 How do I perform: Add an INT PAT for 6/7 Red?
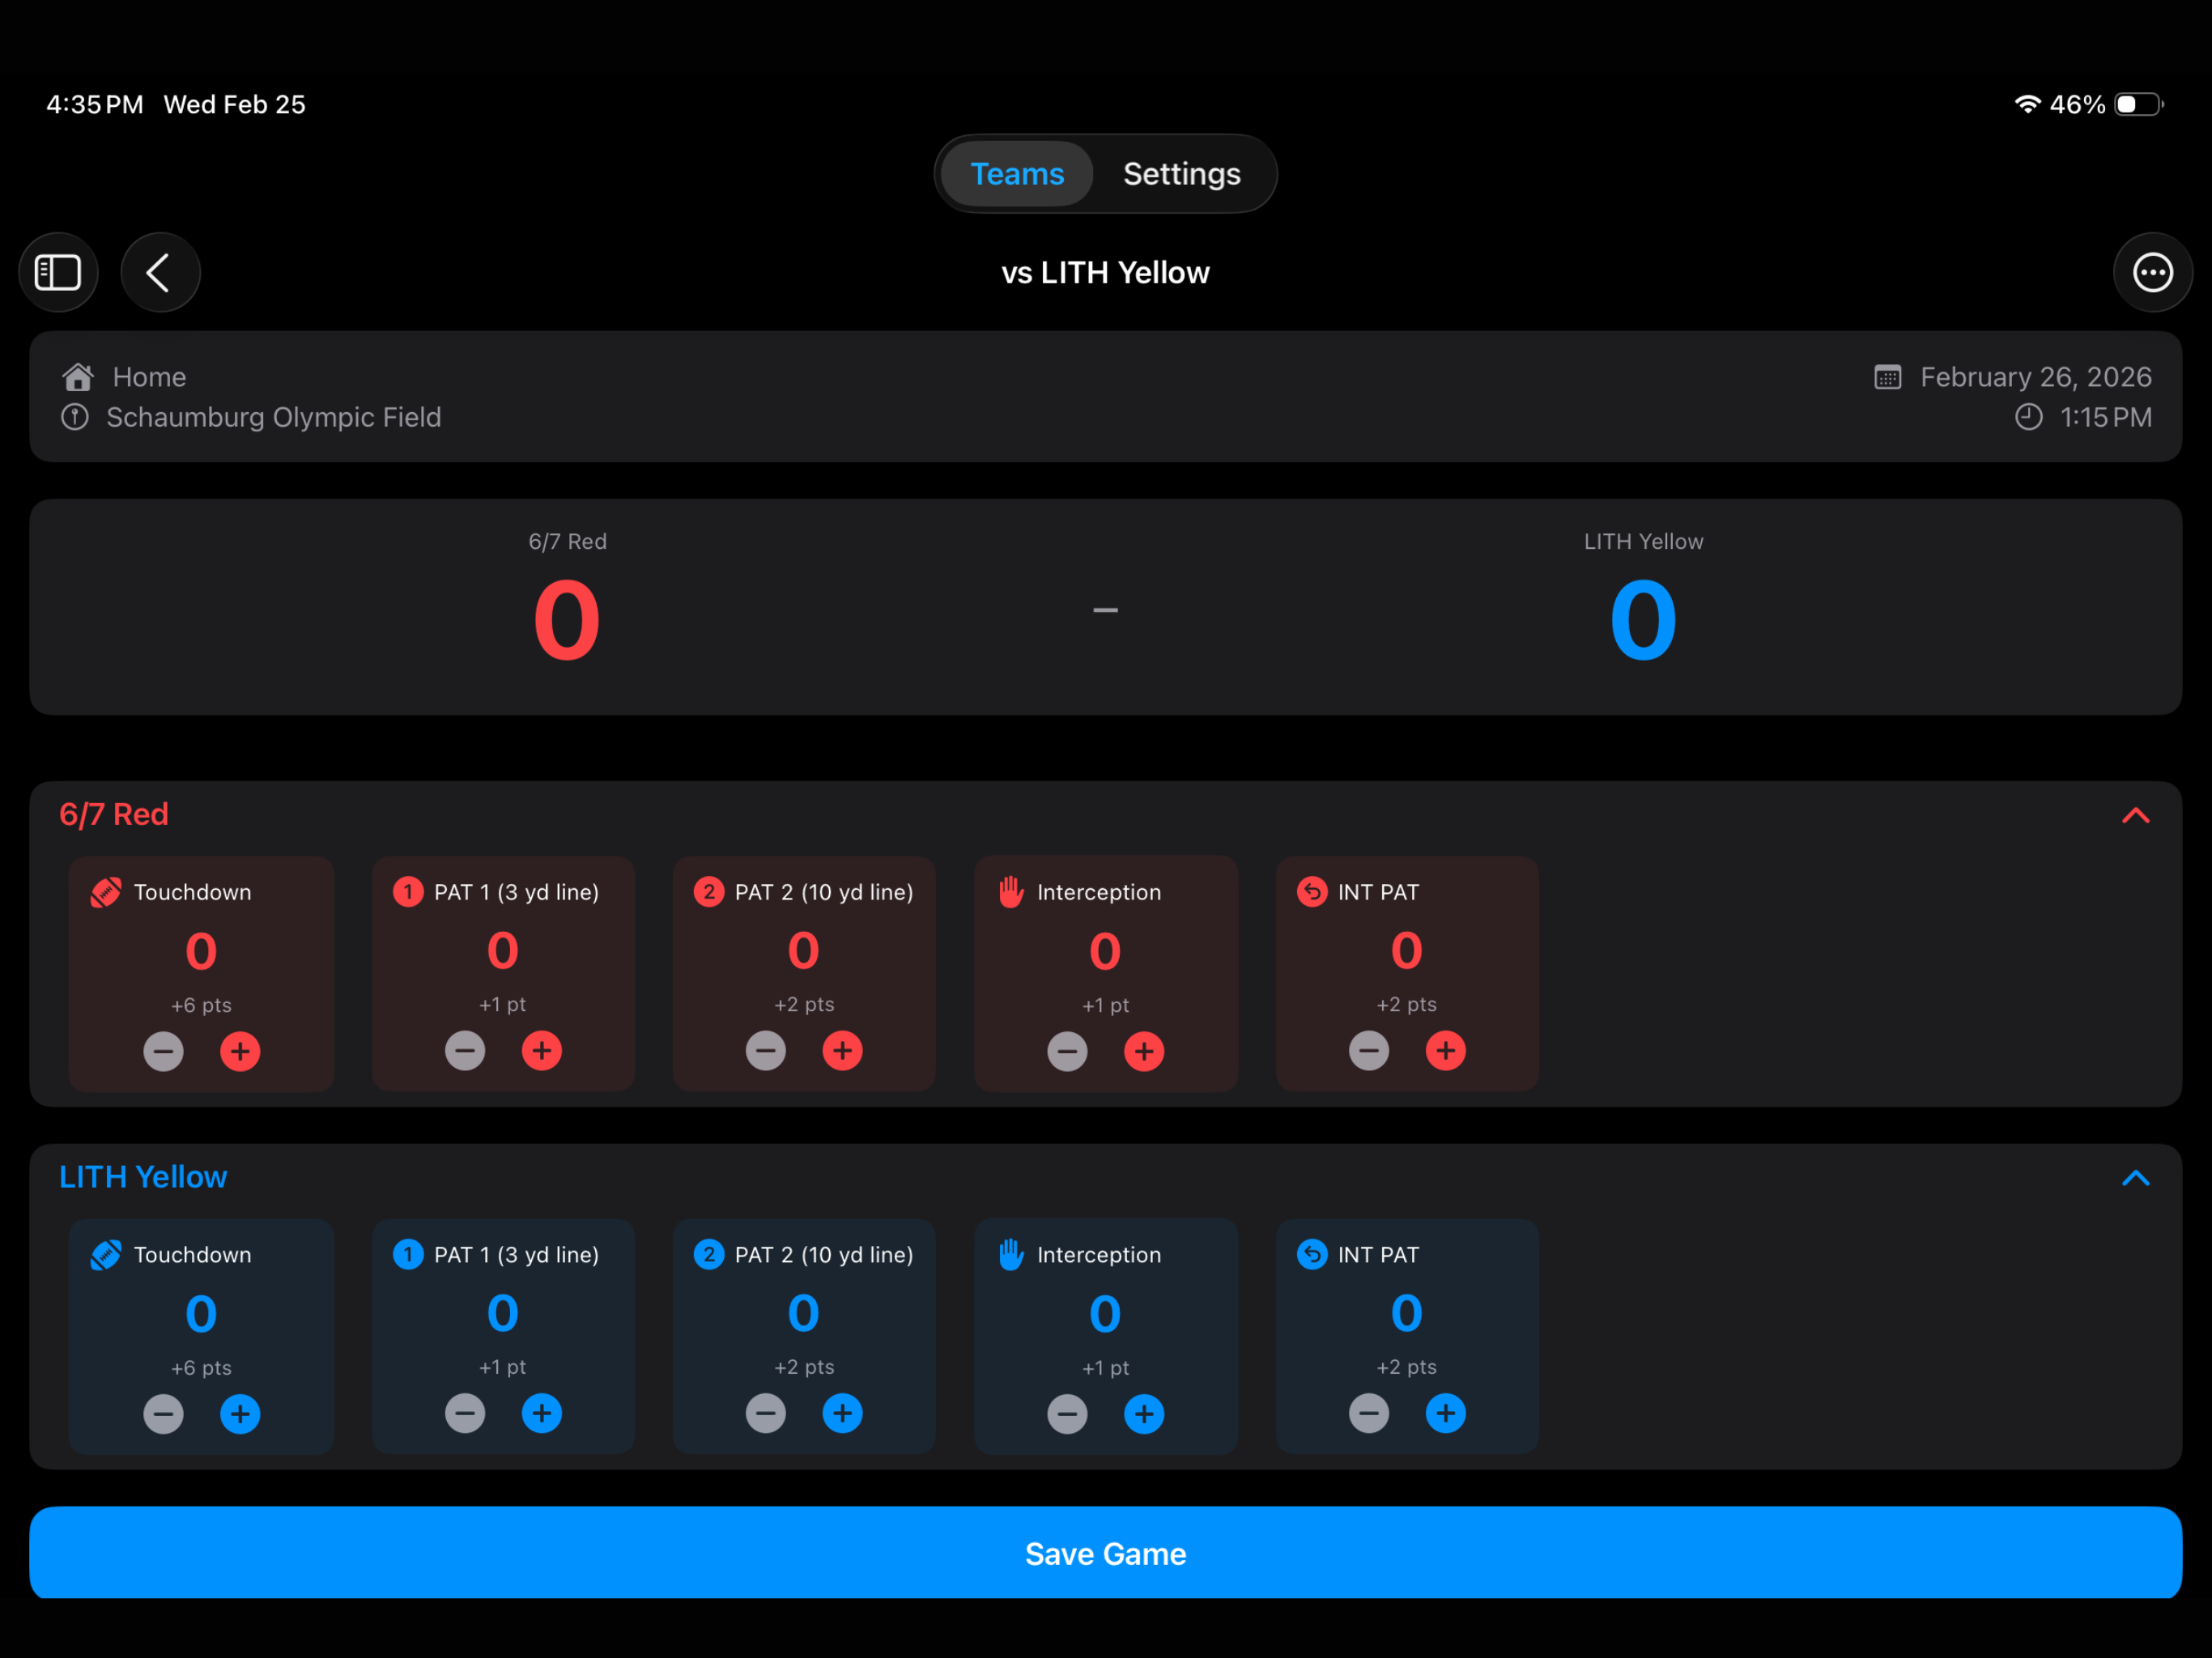coord(1446,1050)
